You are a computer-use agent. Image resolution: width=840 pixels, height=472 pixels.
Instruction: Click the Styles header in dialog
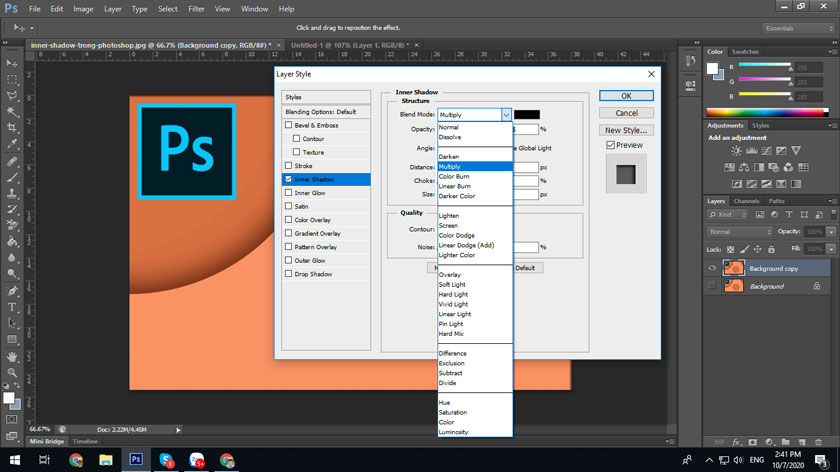coord(326,97)
